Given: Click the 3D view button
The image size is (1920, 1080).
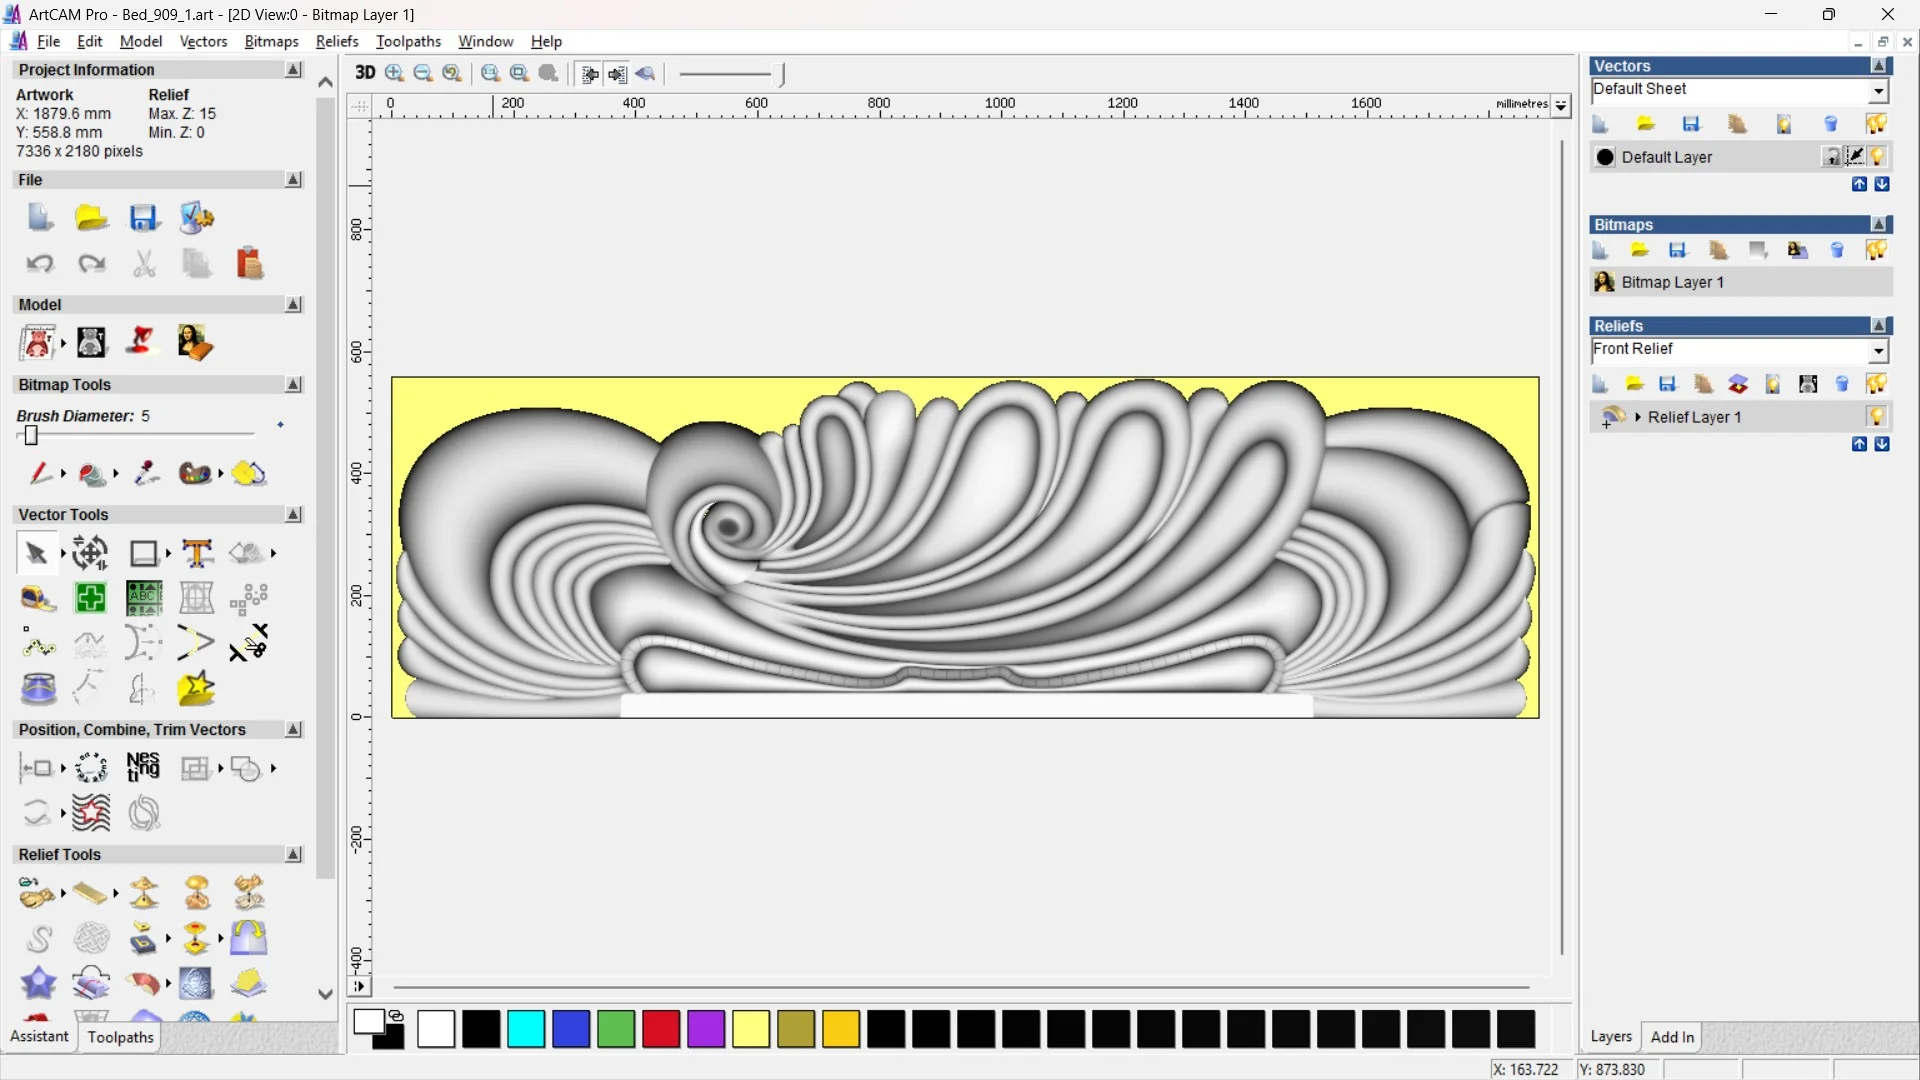Looking at the screenshot, I should (x=365, y=73).
